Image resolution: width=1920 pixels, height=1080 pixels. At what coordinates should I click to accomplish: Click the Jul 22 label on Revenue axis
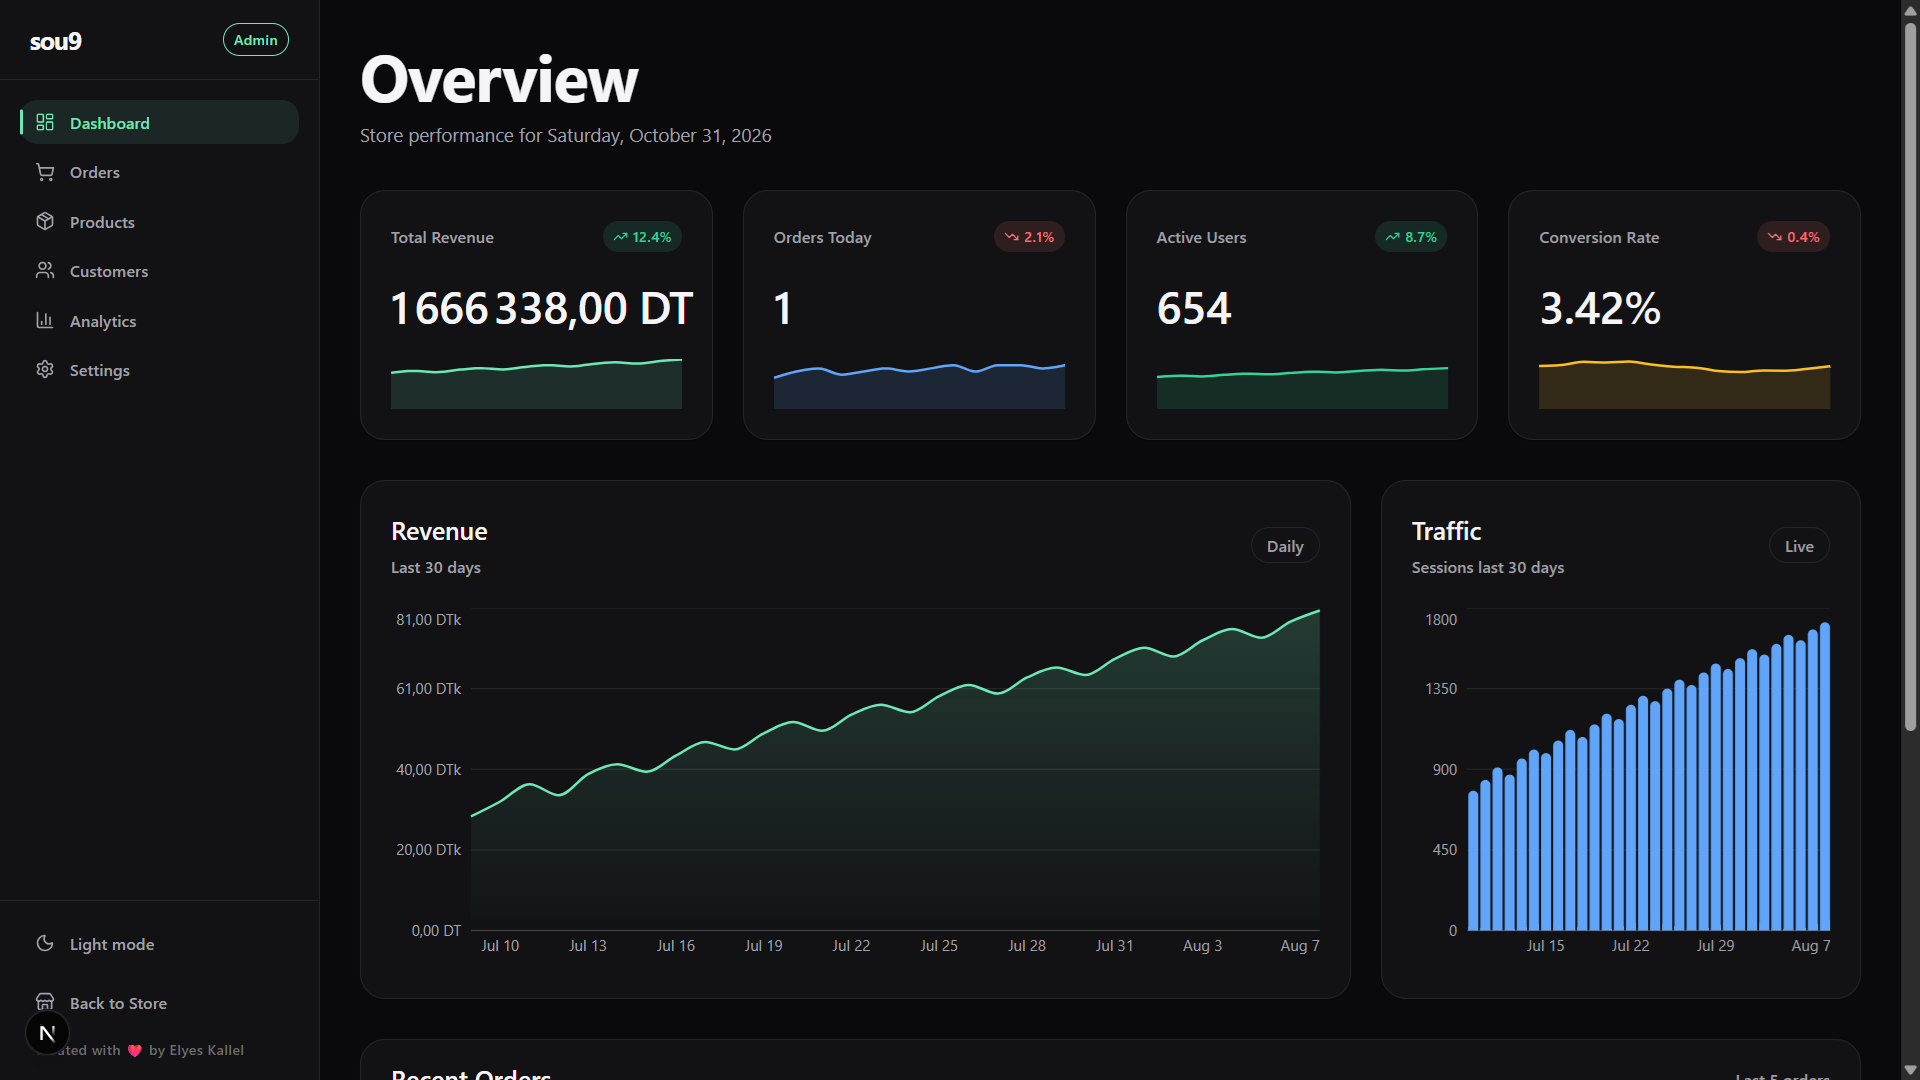(851, 946)
